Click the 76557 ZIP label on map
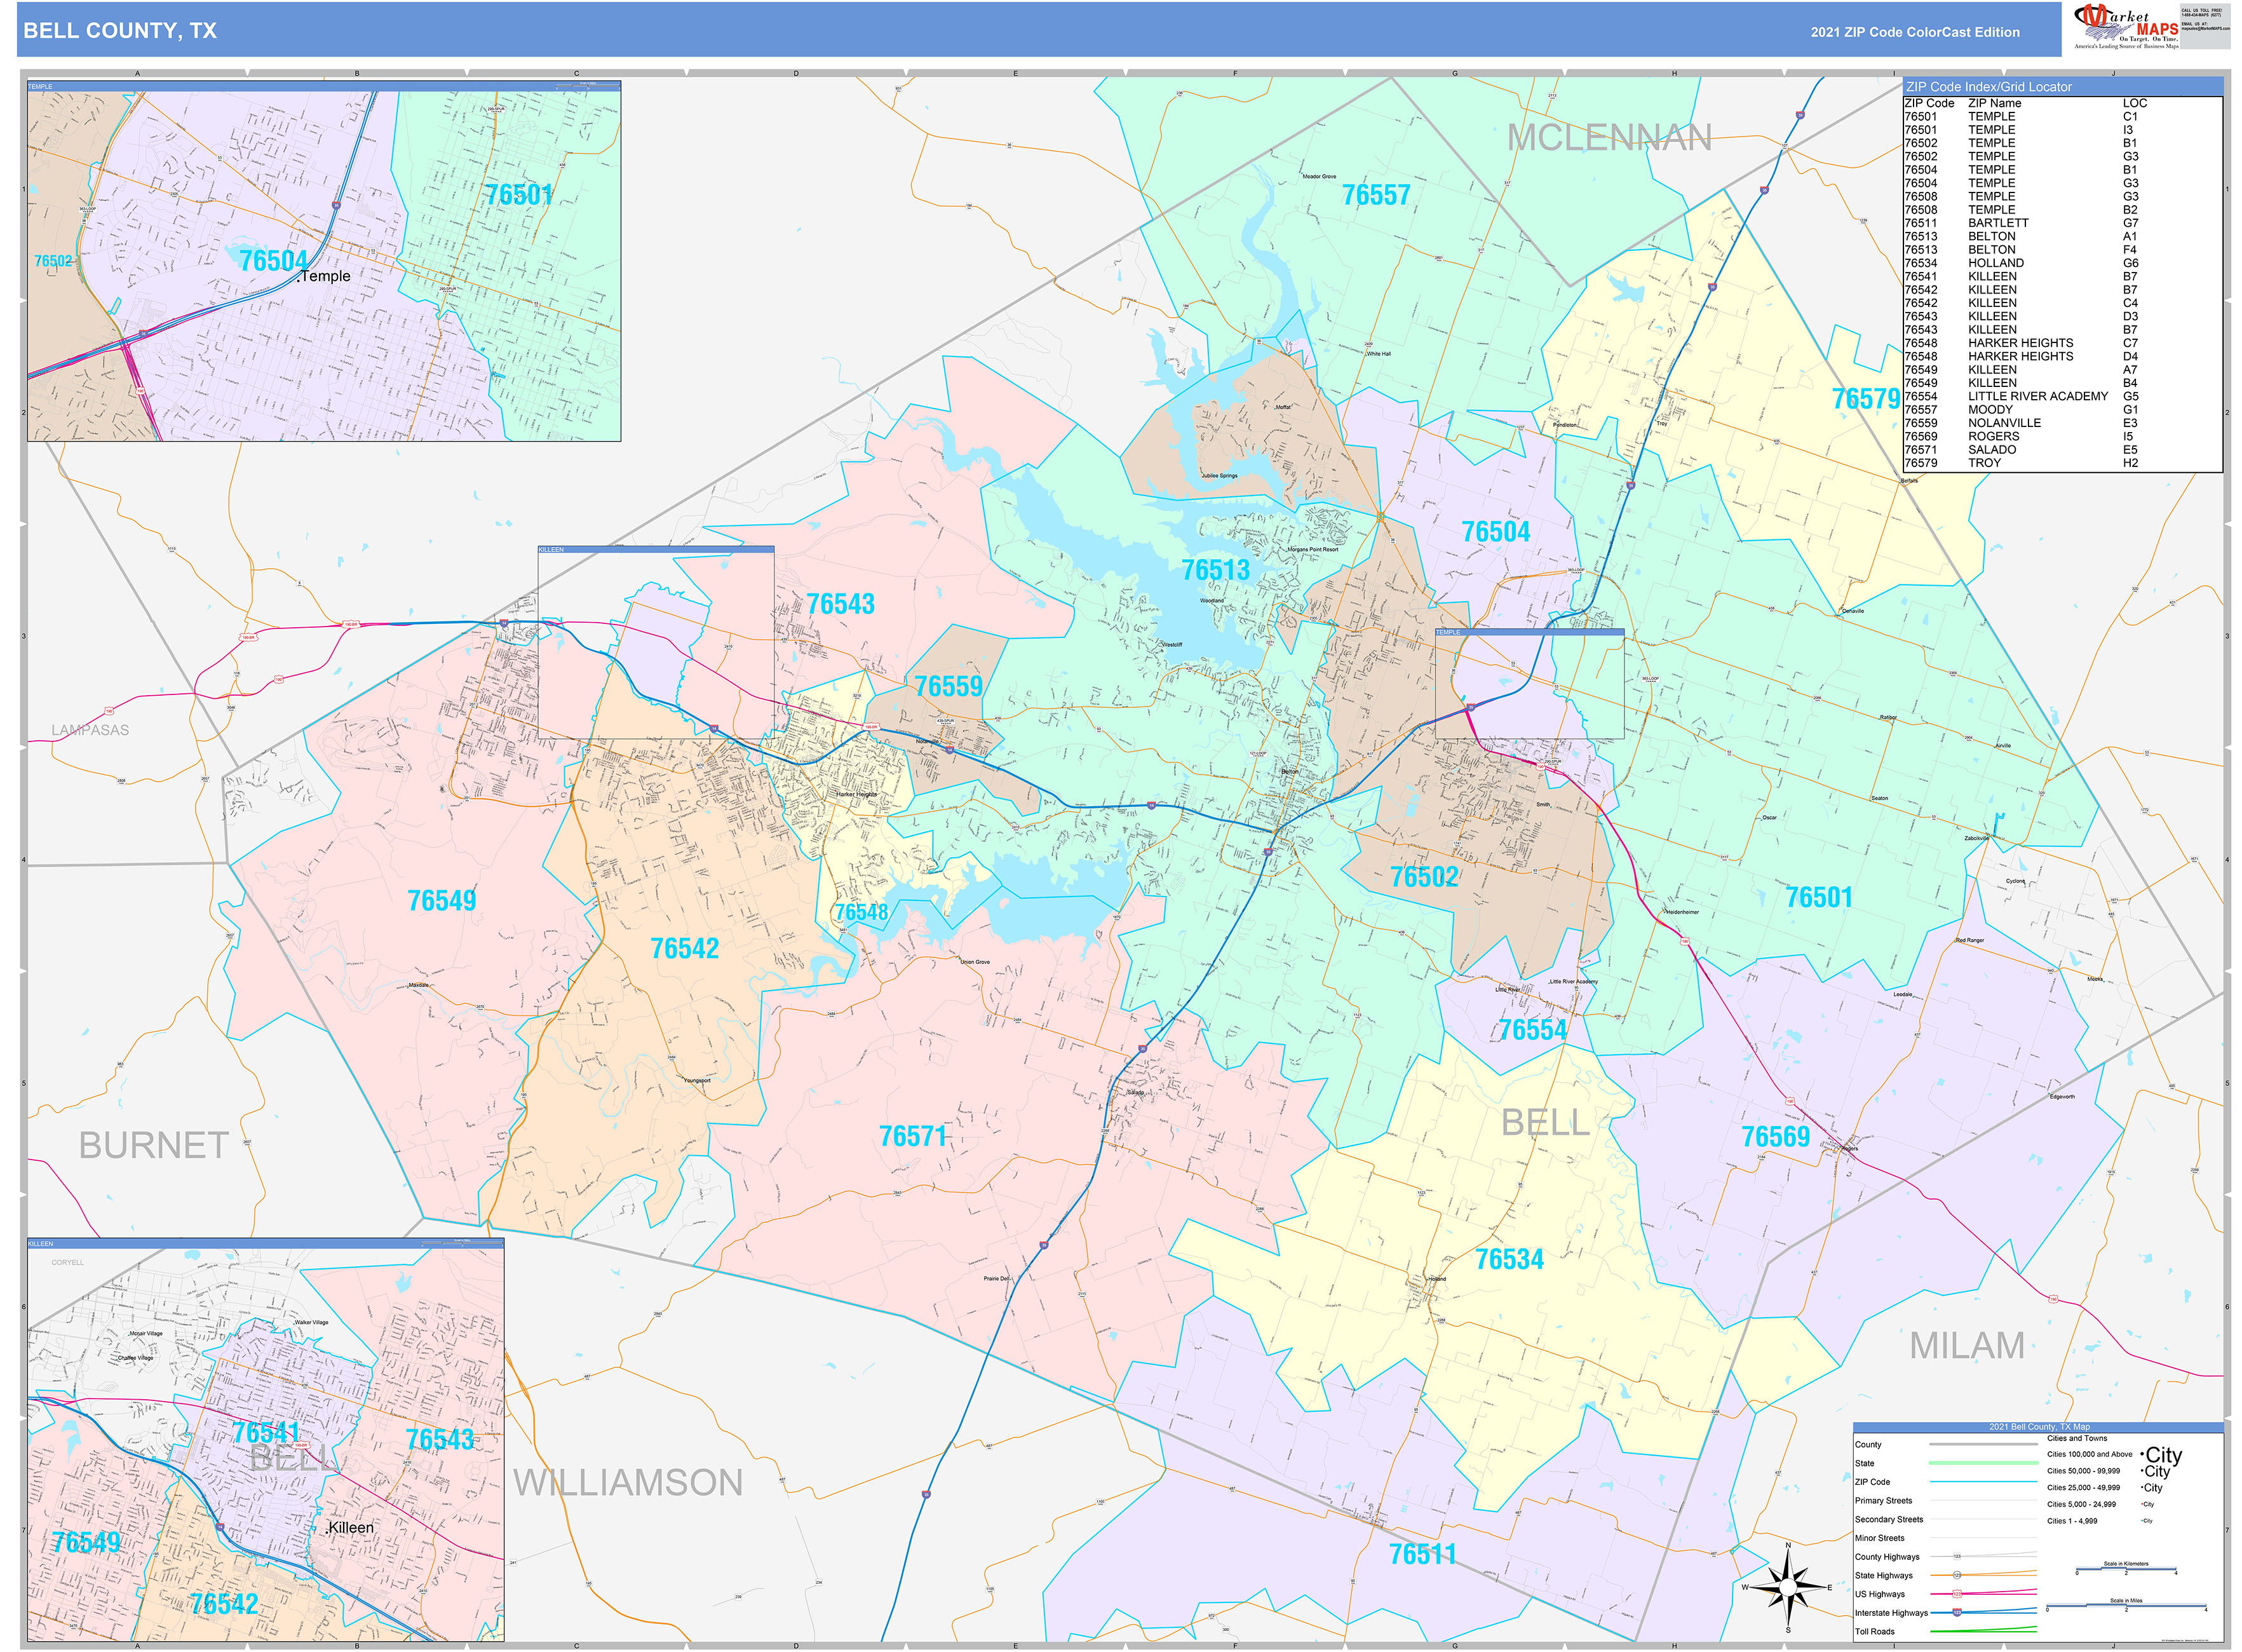Image resolution: width=2242 pixels, height=1652 pixels. (1376, 196)
